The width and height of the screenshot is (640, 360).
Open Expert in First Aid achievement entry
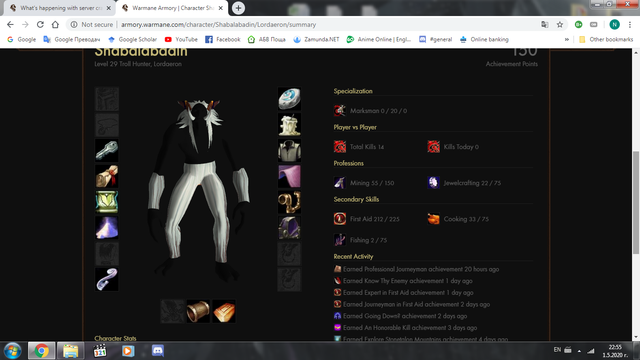pos(404,293)
